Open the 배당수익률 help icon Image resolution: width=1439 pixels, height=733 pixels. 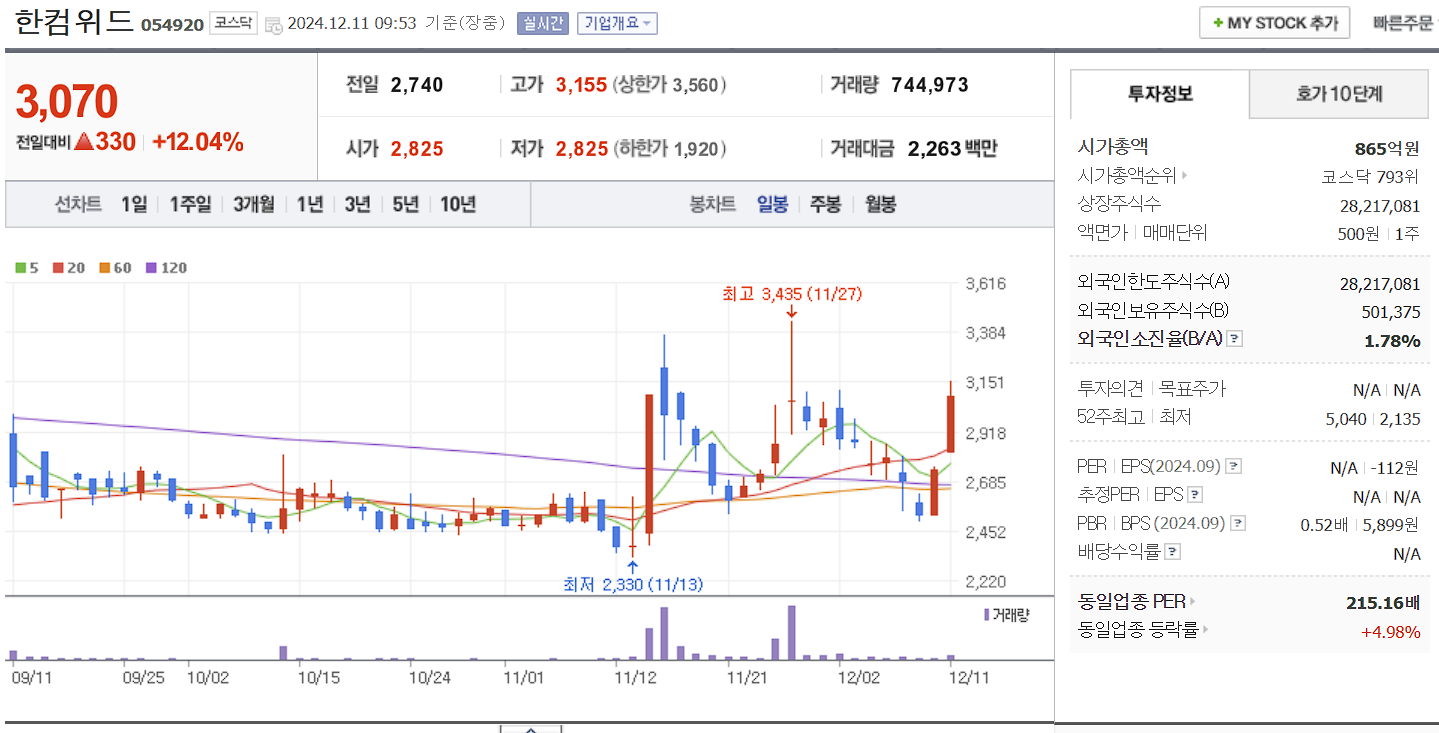[1171, 551]
